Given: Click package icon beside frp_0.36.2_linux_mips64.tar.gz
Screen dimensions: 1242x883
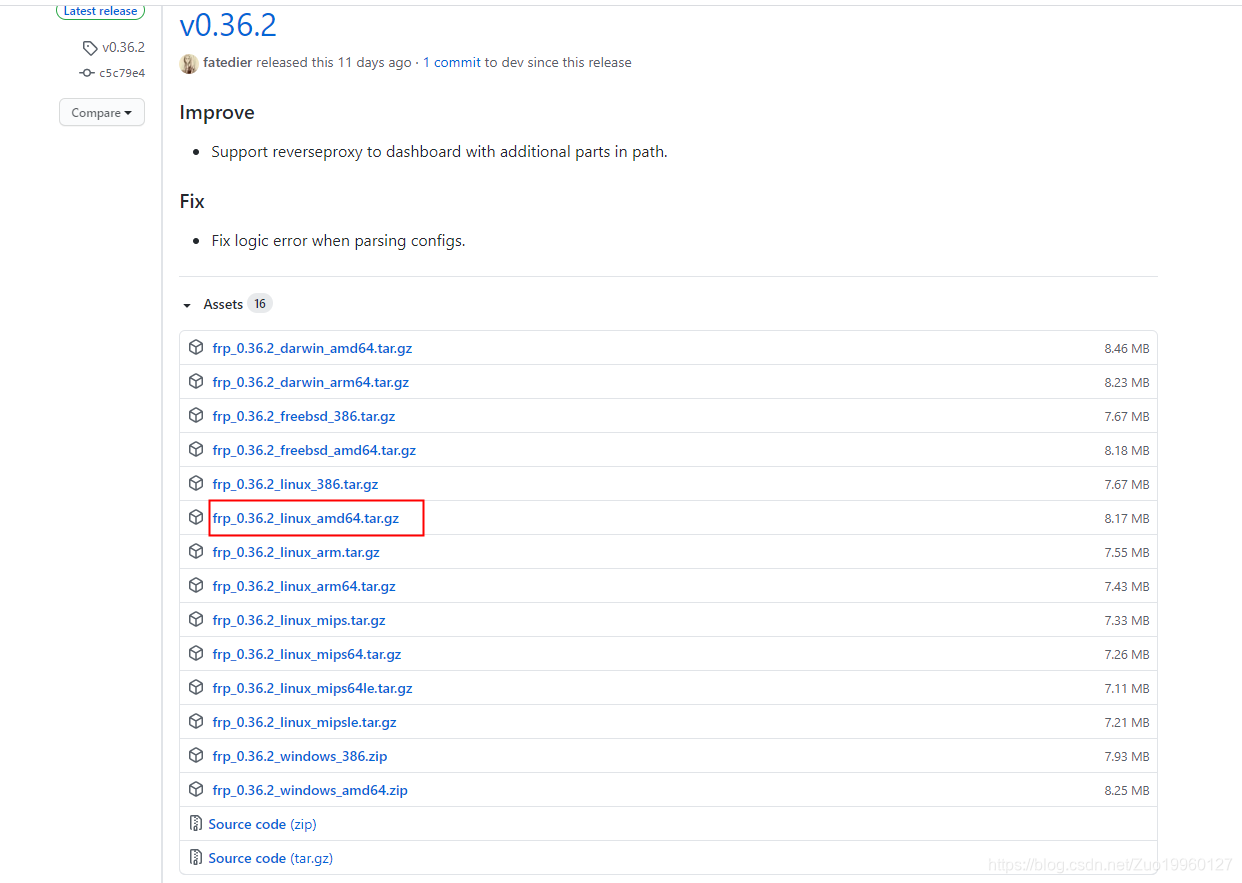Looking at the screenshot, I should (x=196, y=654).
